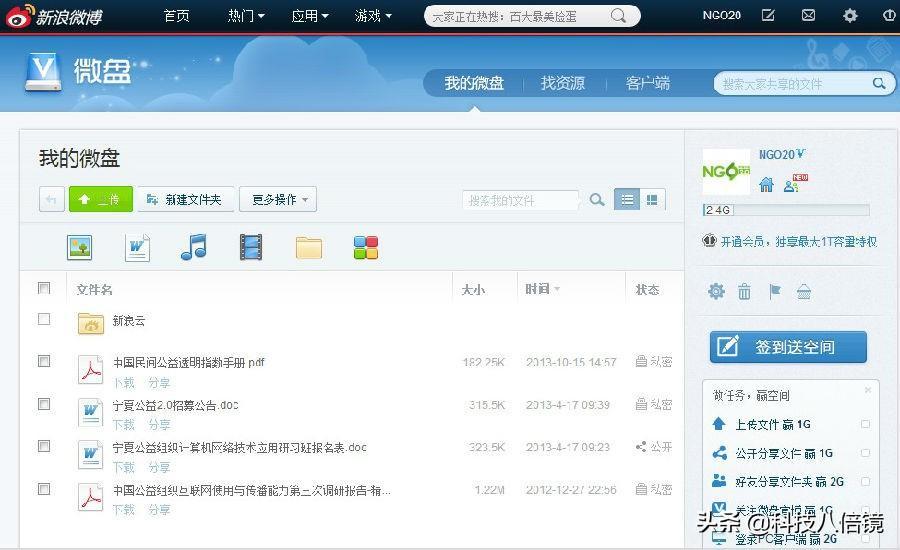Open the messages envelope icon
Image resolution: width=900 pixels, height=550 pixels.
(808, 16)
